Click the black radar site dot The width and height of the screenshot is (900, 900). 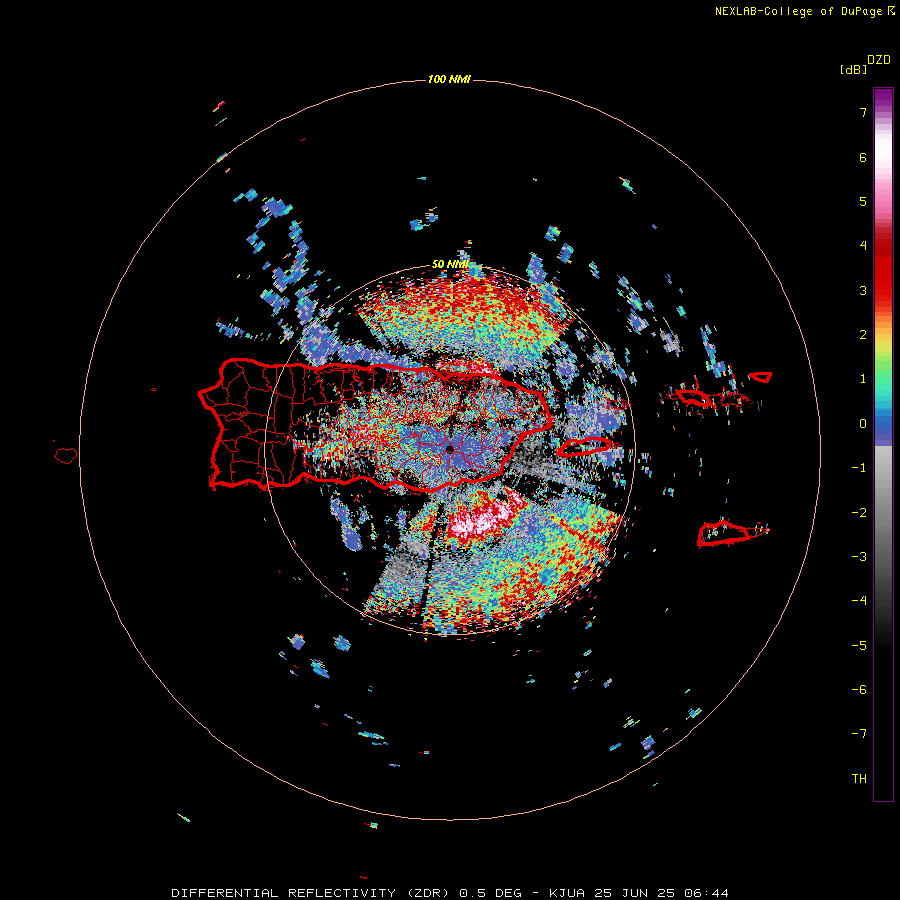coord(449,449)
